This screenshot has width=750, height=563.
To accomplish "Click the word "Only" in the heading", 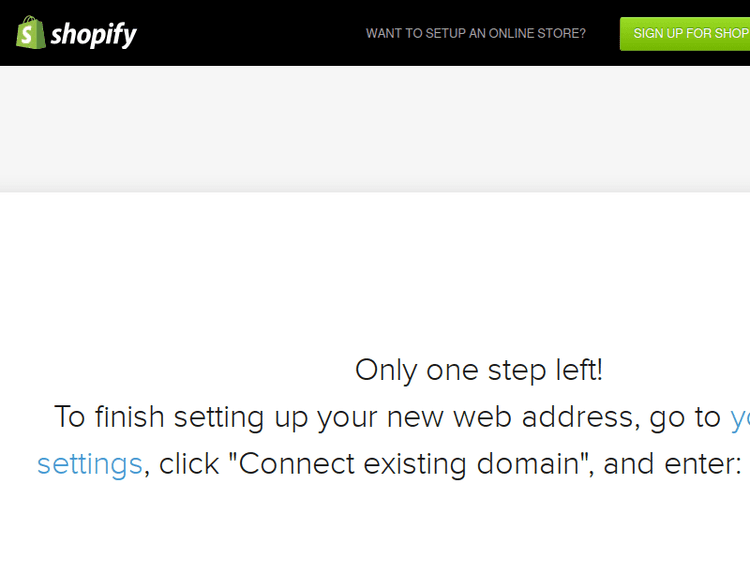I will (x=386, y=371).
